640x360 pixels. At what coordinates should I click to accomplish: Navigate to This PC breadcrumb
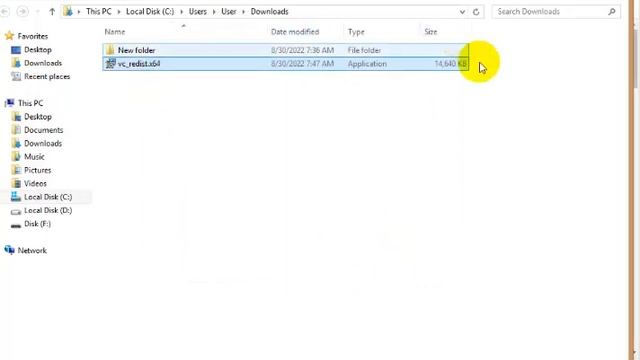[99, 11]
